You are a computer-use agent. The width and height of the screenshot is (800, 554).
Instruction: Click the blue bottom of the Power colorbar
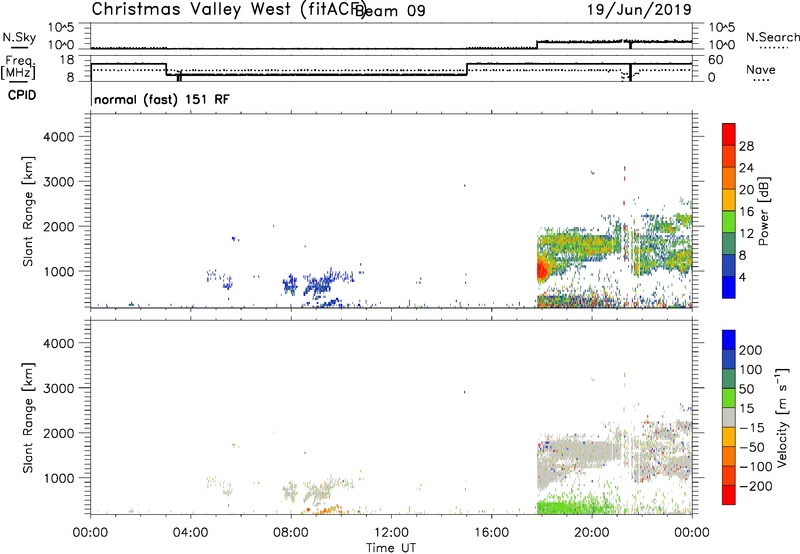coord(729,287)
